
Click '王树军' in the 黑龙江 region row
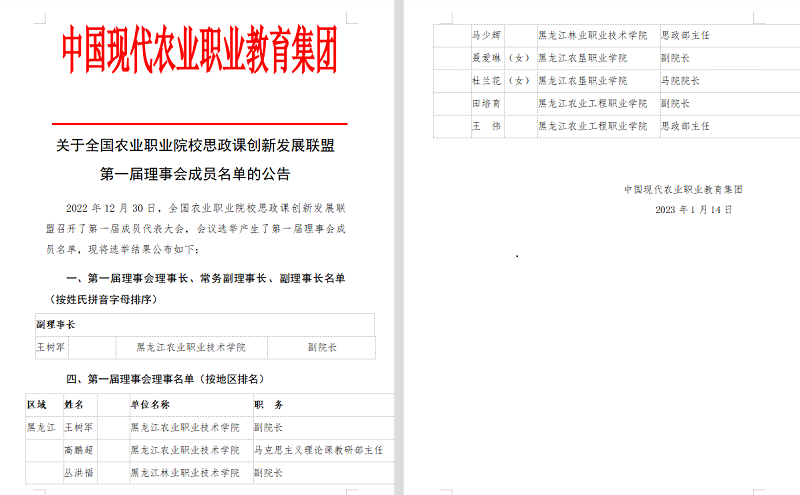(x=79, y=428)
